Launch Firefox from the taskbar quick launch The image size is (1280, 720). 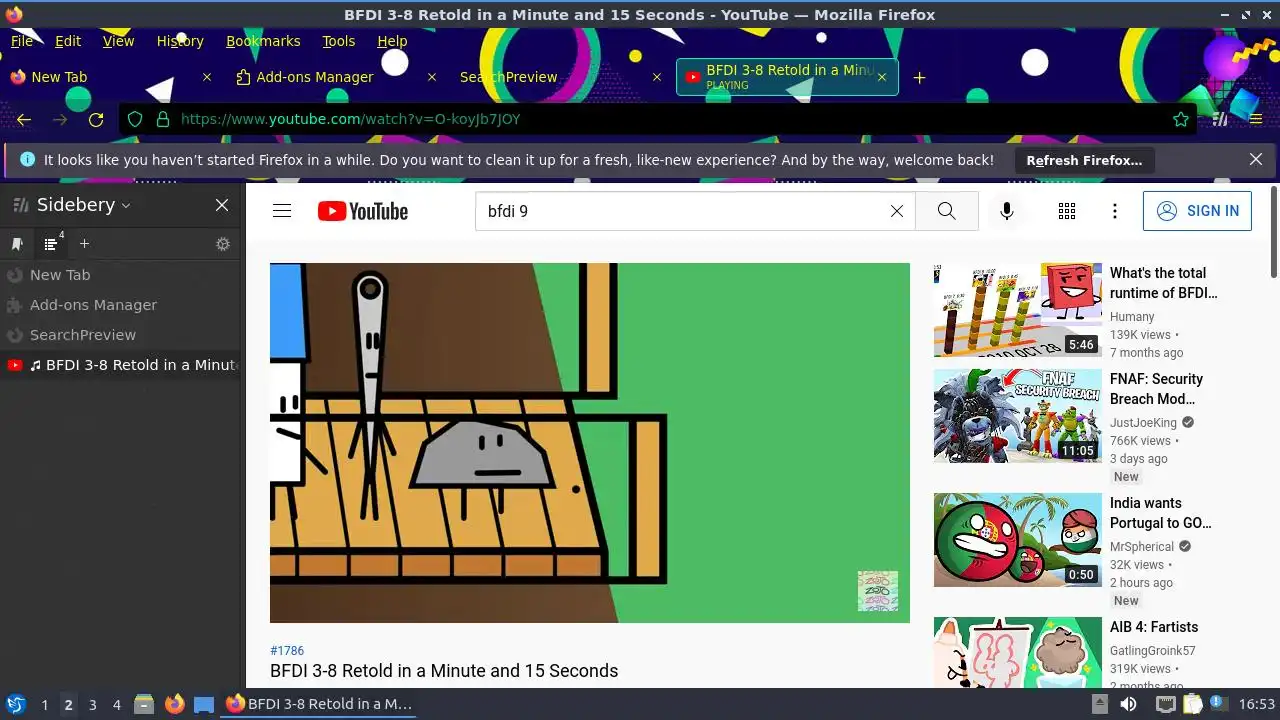(174, 704)
